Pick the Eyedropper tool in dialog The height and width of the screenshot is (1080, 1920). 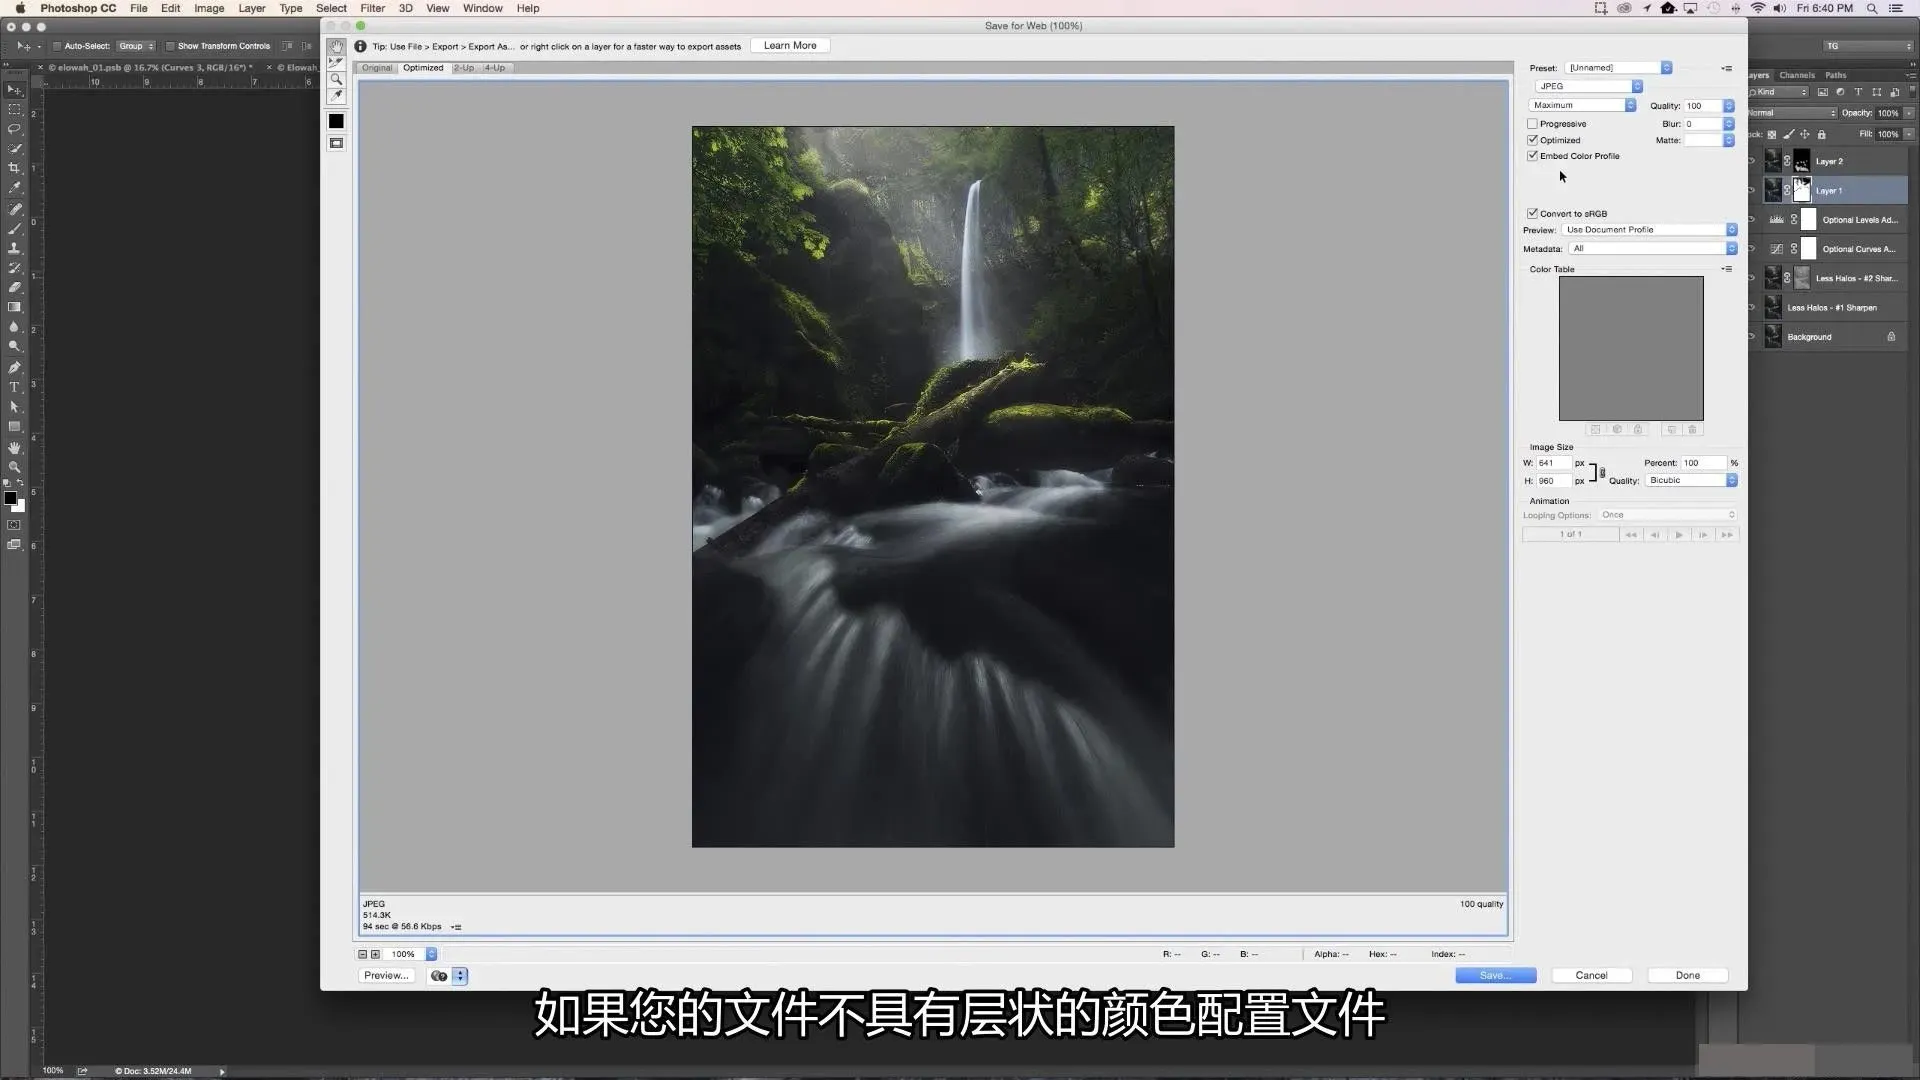point(337,96)
